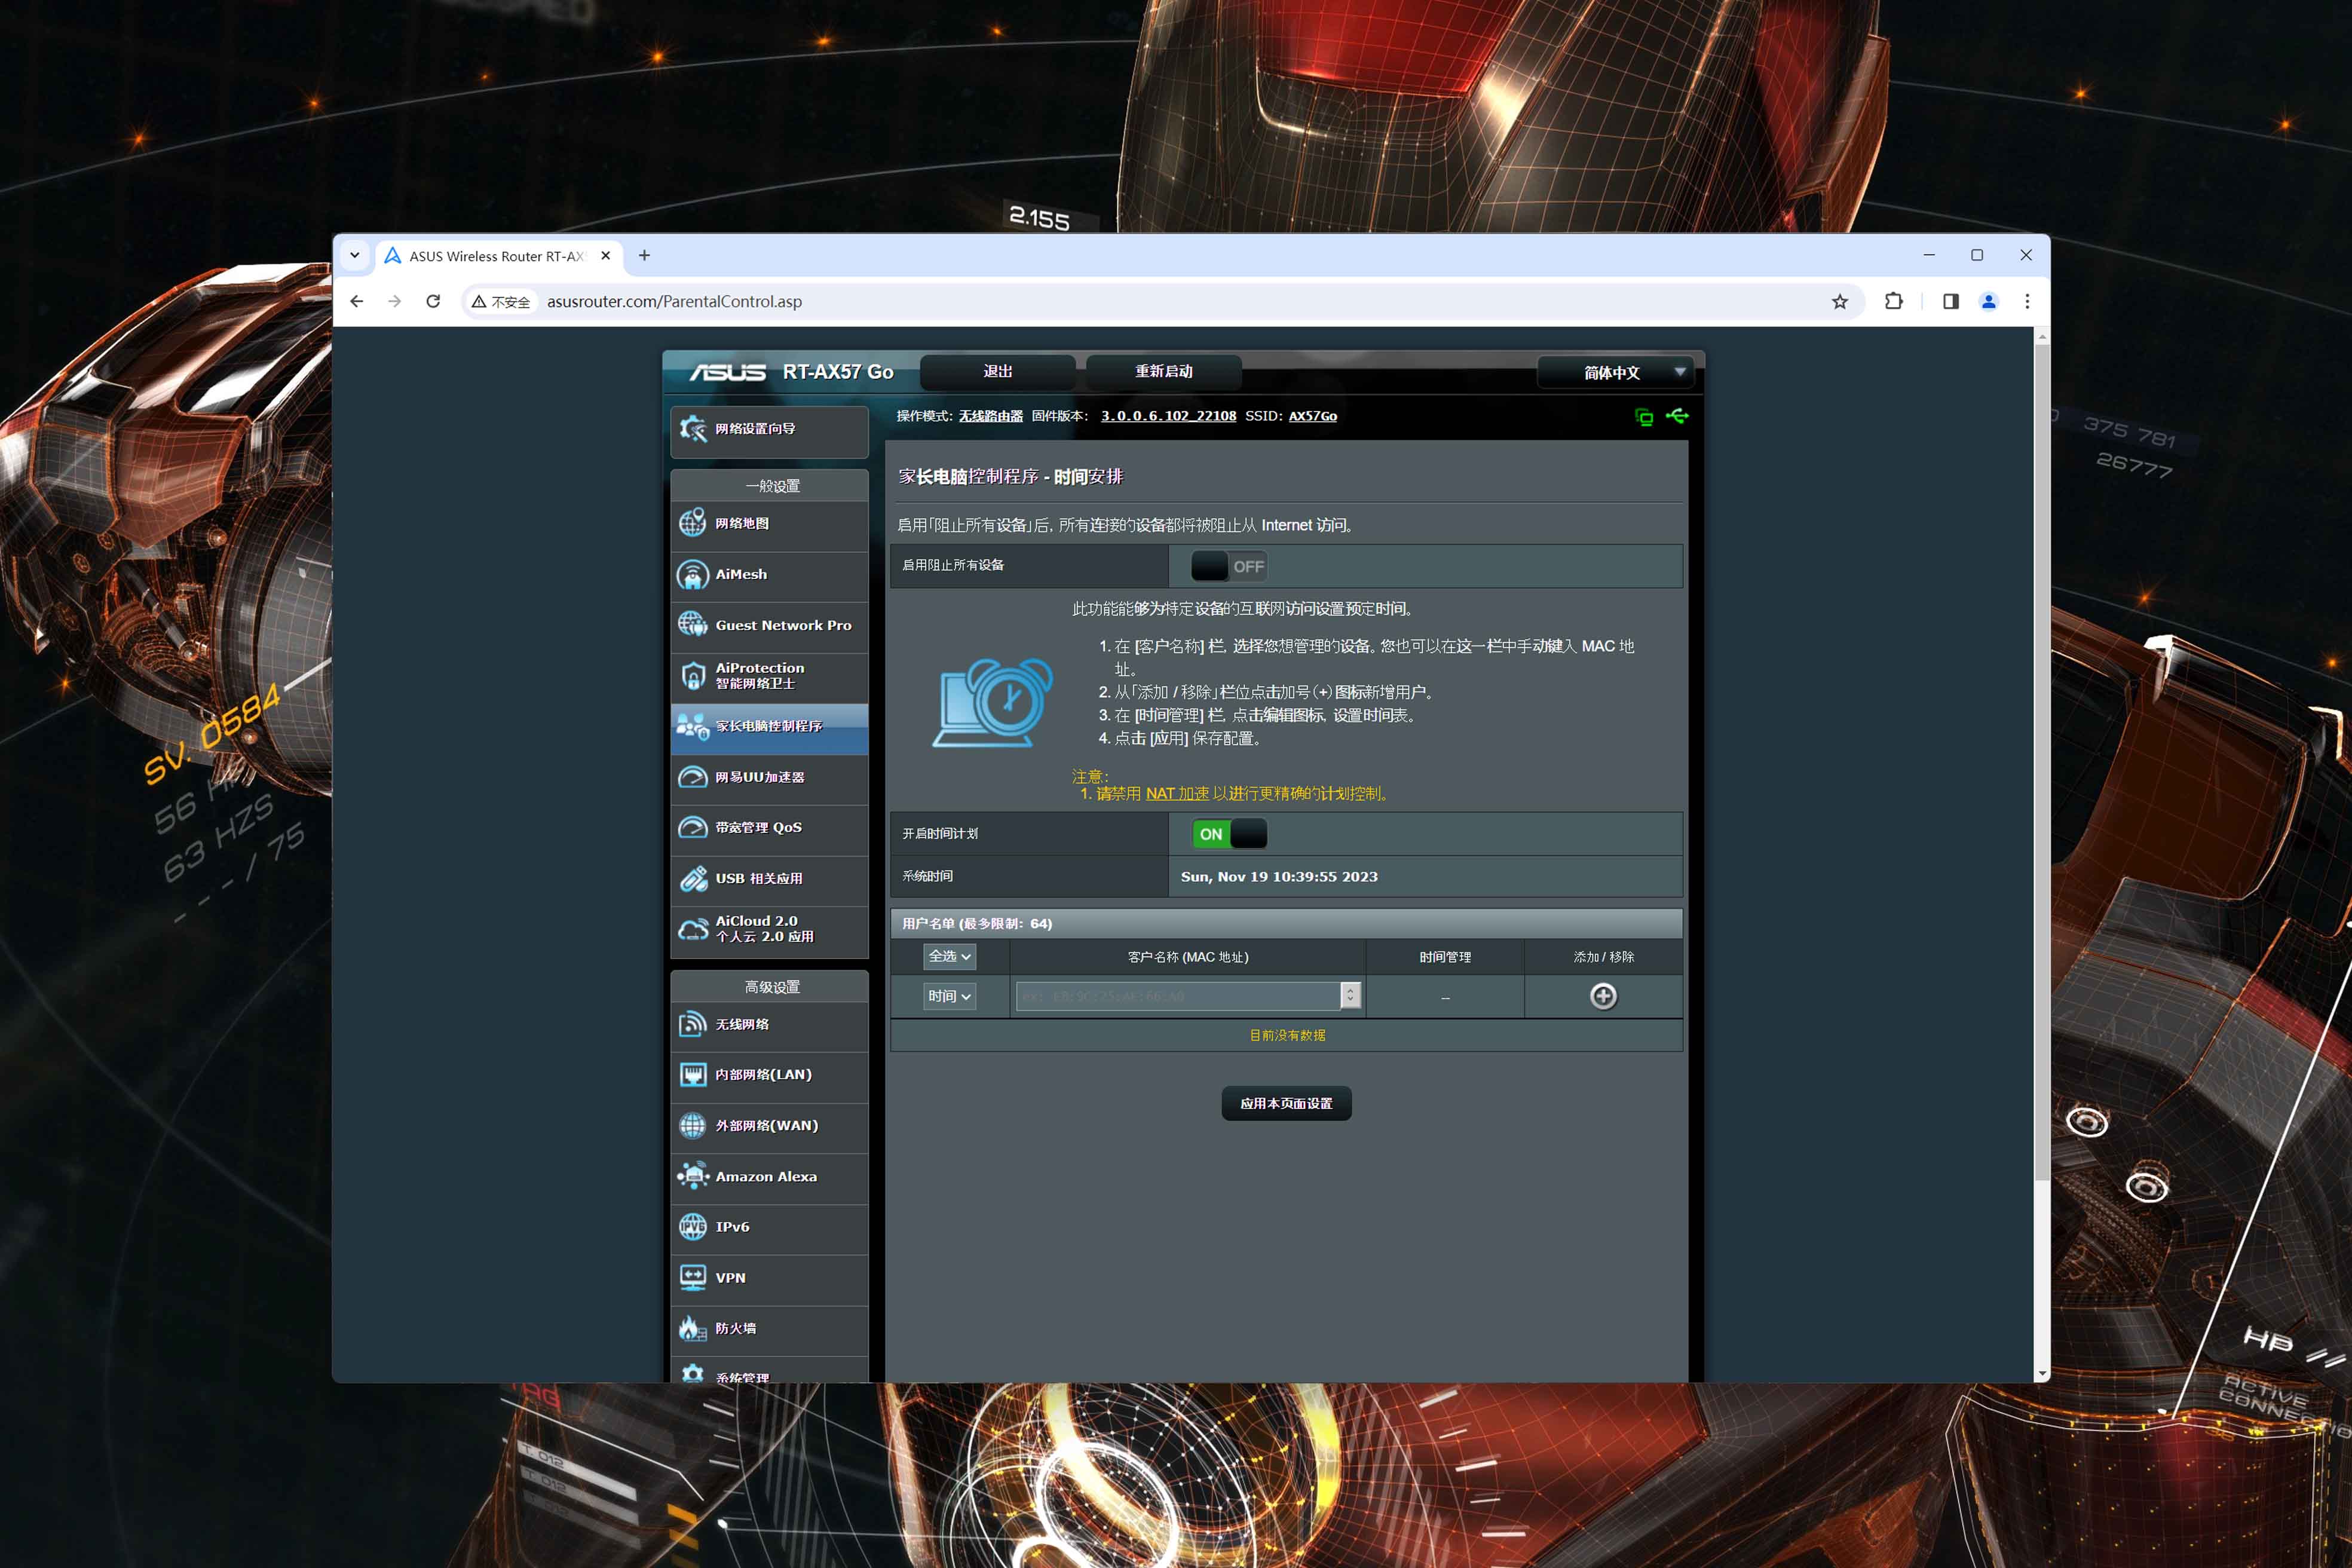Open the Chrome tab search chevron
The height and width of the screenshot is (1568, 2352).
(354, 255)
